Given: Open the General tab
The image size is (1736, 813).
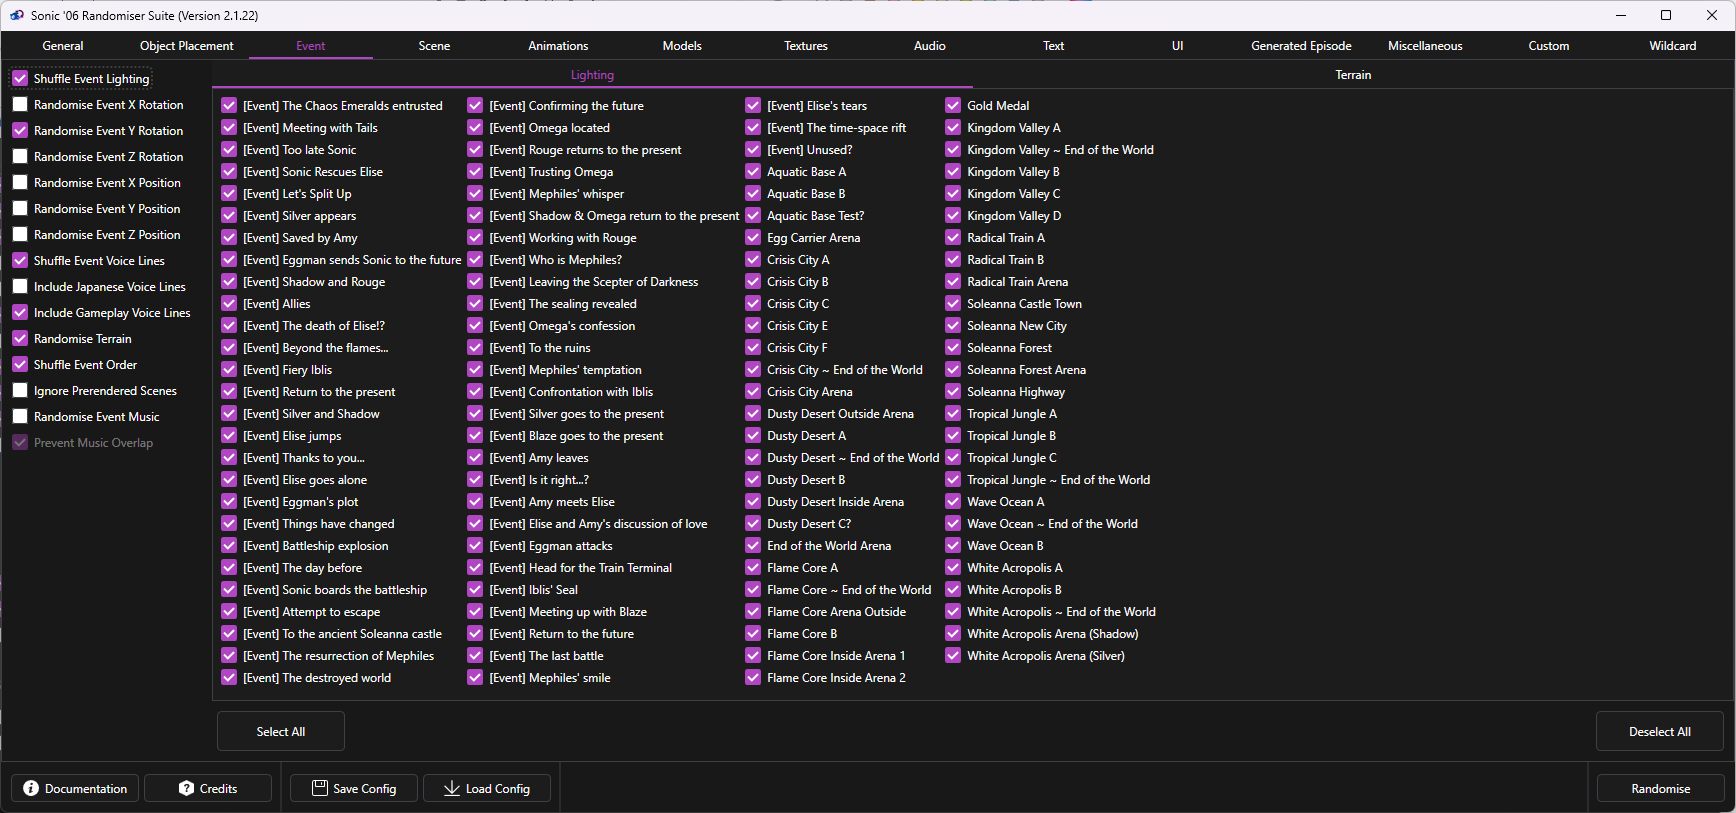Looking at the screenshot, I should tap(63, 46).
